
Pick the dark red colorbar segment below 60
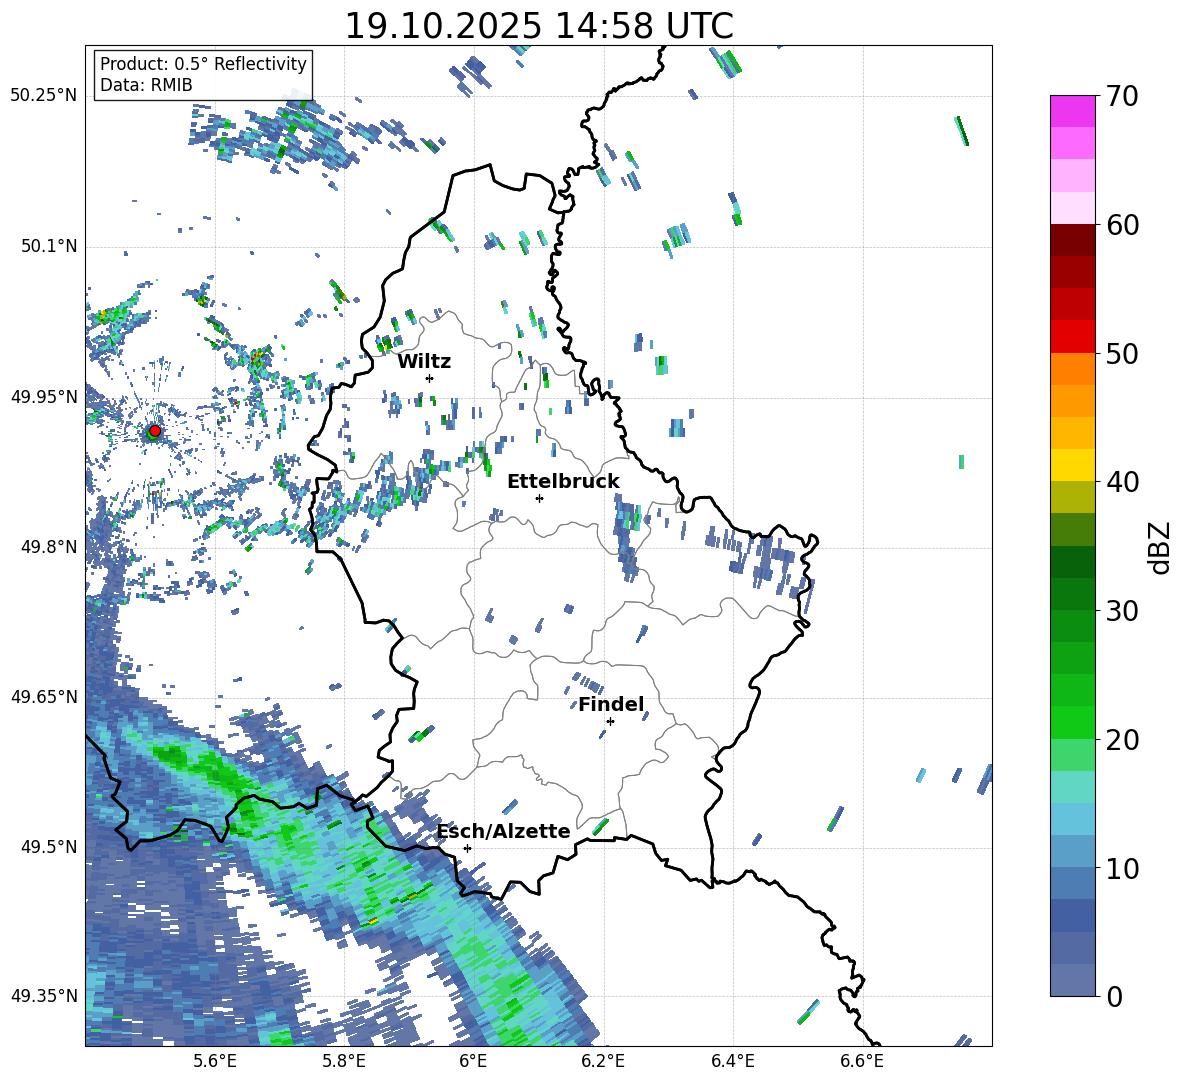[x=1072, y=240]
